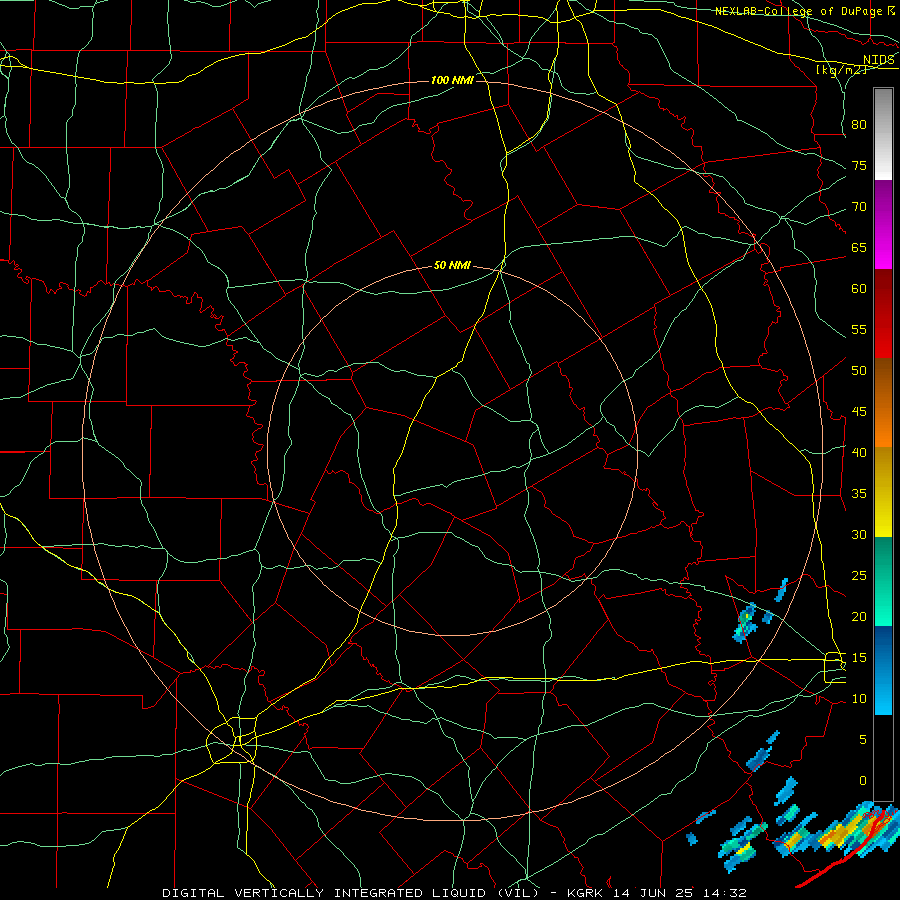Click the NIDS product label
Image resolution: width=900 pixels, height=900 pixels.
pyautogui.click(x=879, y=60)
